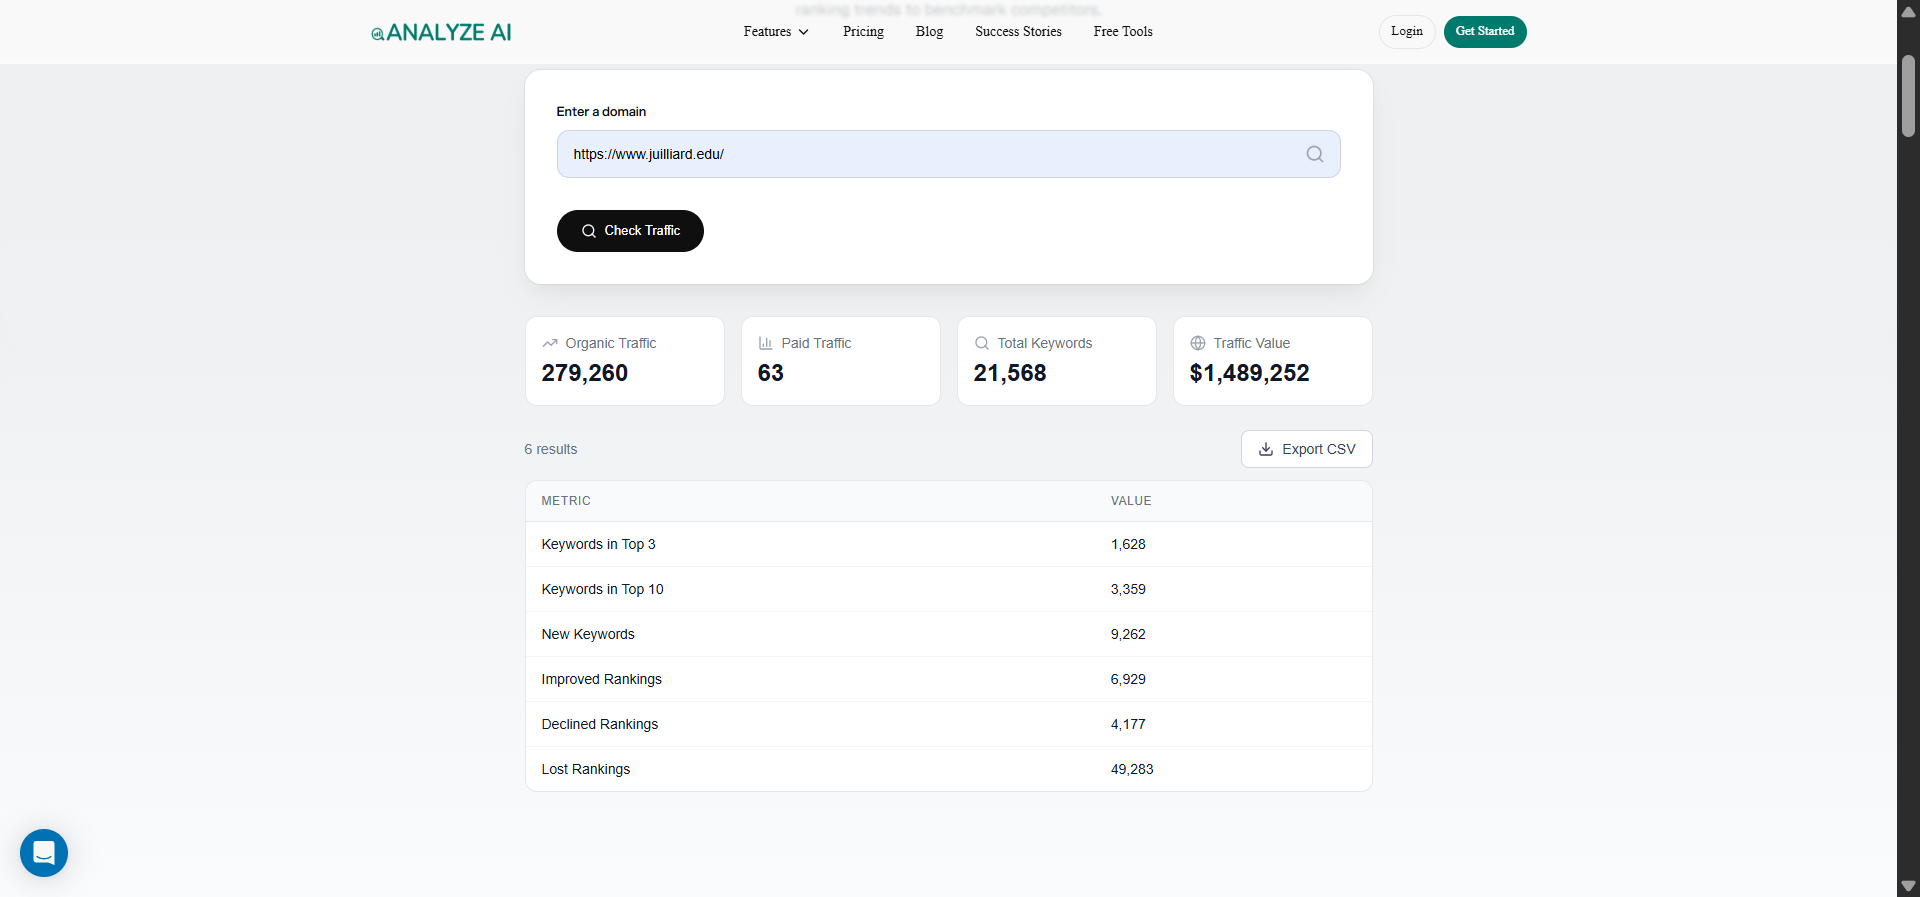Open Success Stories
The width and height of the screenshot is (1920, 897).
coord(1018,32)
